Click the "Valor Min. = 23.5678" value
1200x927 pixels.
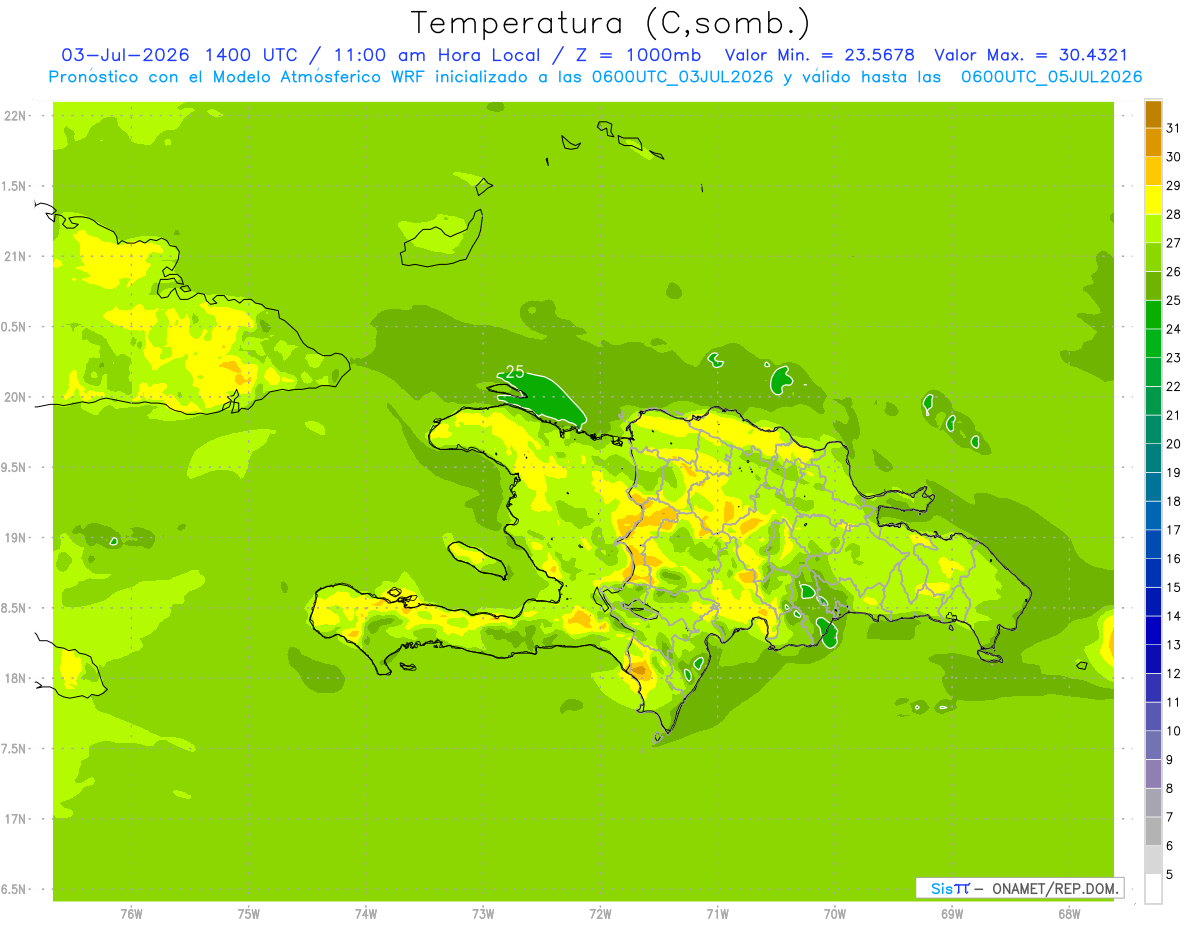819,55
